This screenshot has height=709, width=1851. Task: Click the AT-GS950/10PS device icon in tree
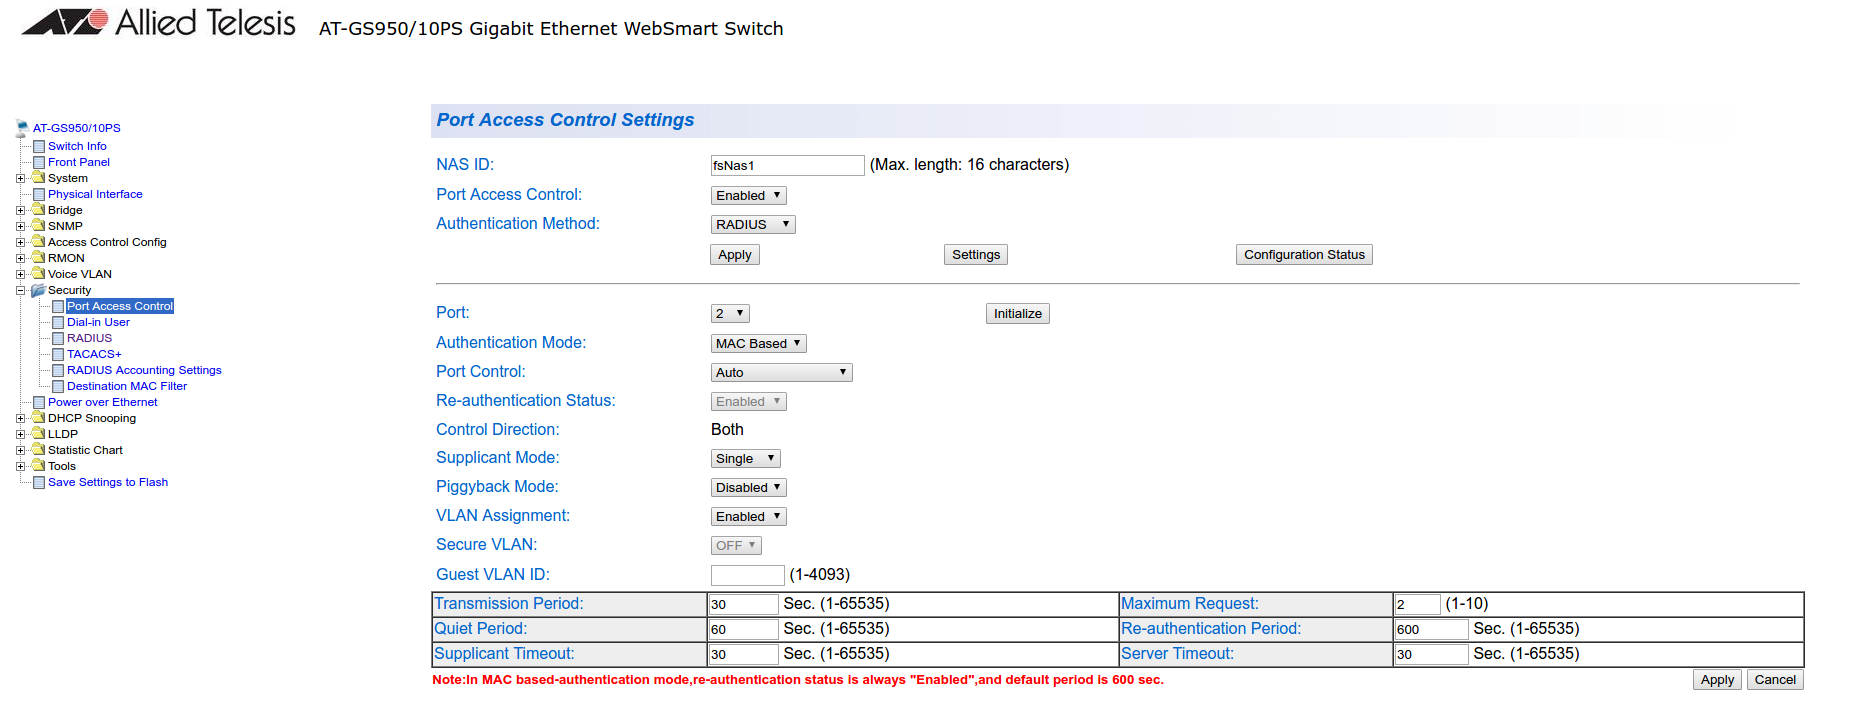[22, 128]
